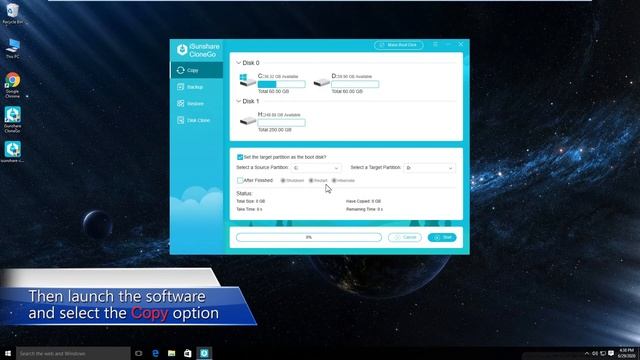The width and height of the screenshot is (640, 360).
Task: Select the H: drive icon
Action: (x=247, y=120)
